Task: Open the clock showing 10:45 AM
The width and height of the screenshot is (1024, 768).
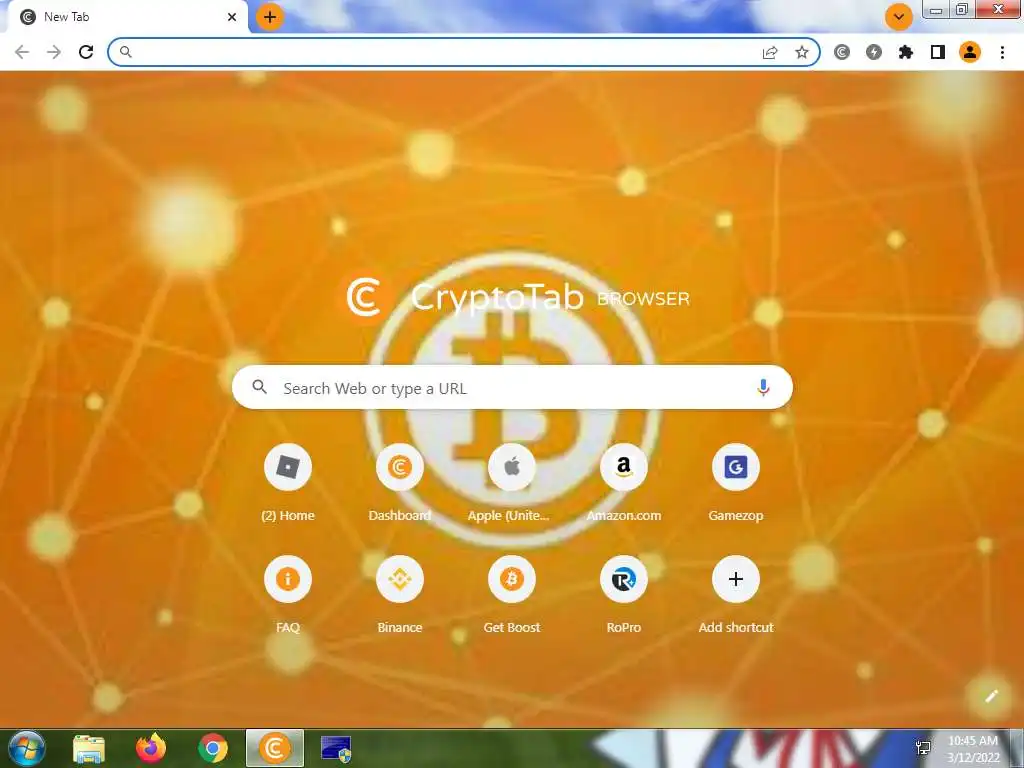Action: [x=973, y=748]
